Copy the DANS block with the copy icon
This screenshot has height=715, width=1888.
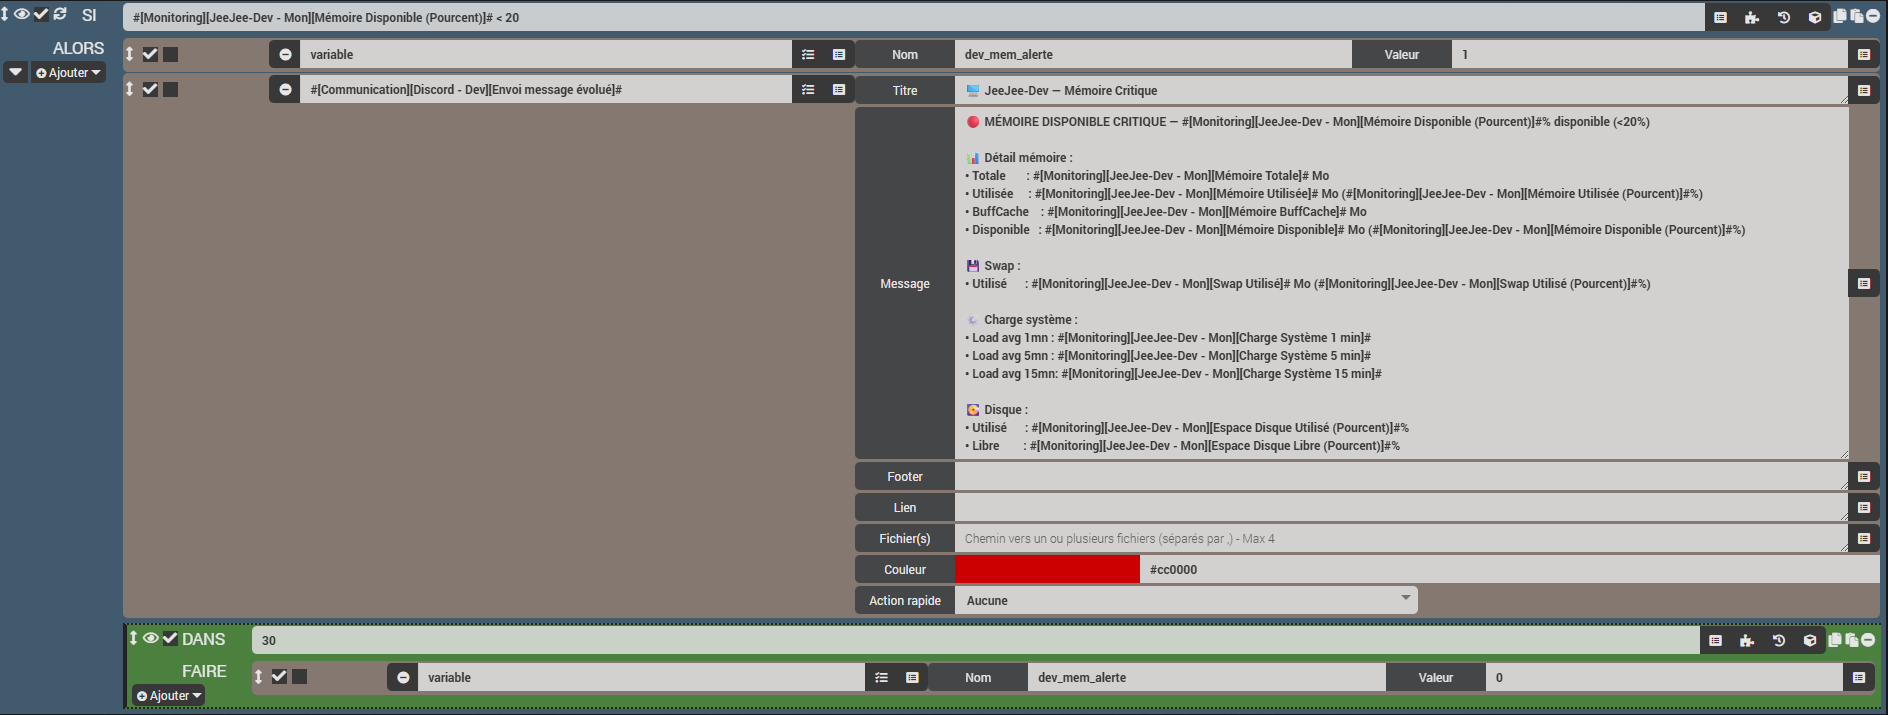pos(1835,639)
